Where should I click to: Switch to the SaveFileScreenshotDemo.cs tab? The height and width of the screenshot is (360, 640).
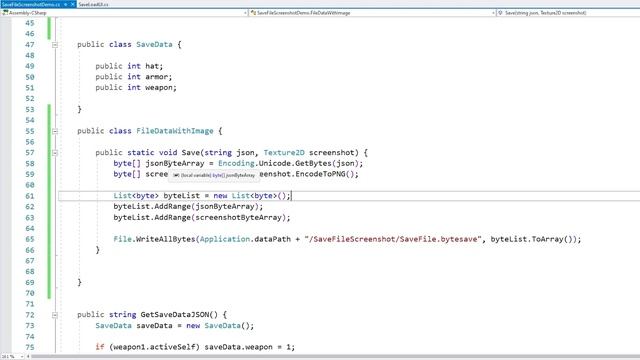tap(31, 4)
